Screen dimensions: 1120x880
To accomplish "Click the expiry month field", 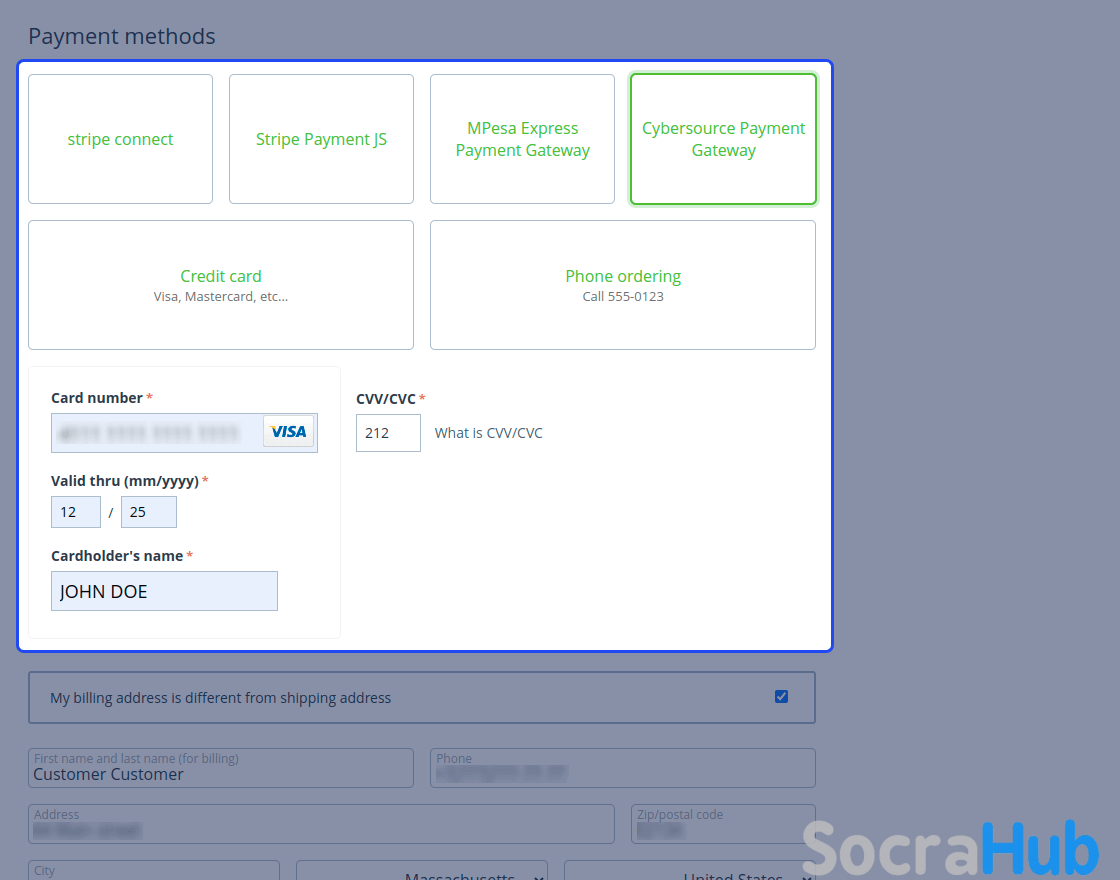I will point(75,512).
